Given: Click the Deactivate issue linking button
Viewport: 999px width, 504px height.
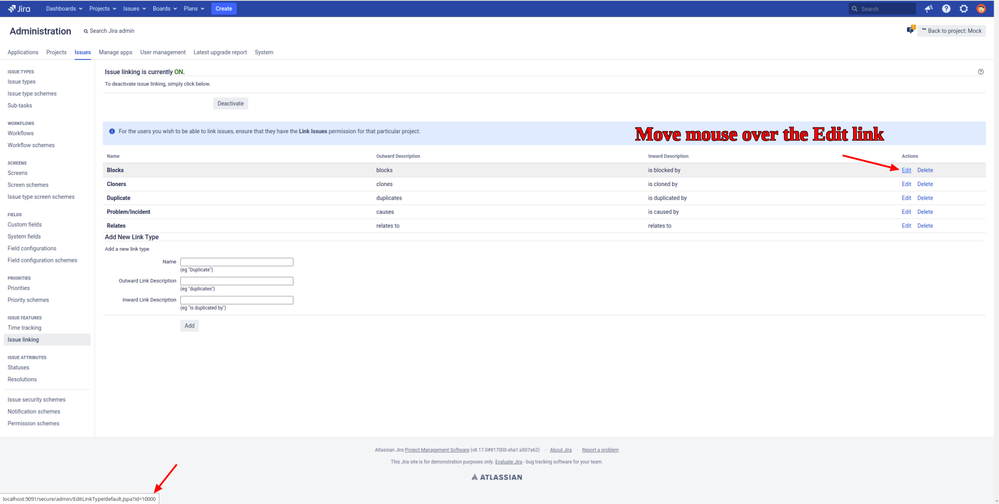Looking at the screenshot, I should (231, 103).
